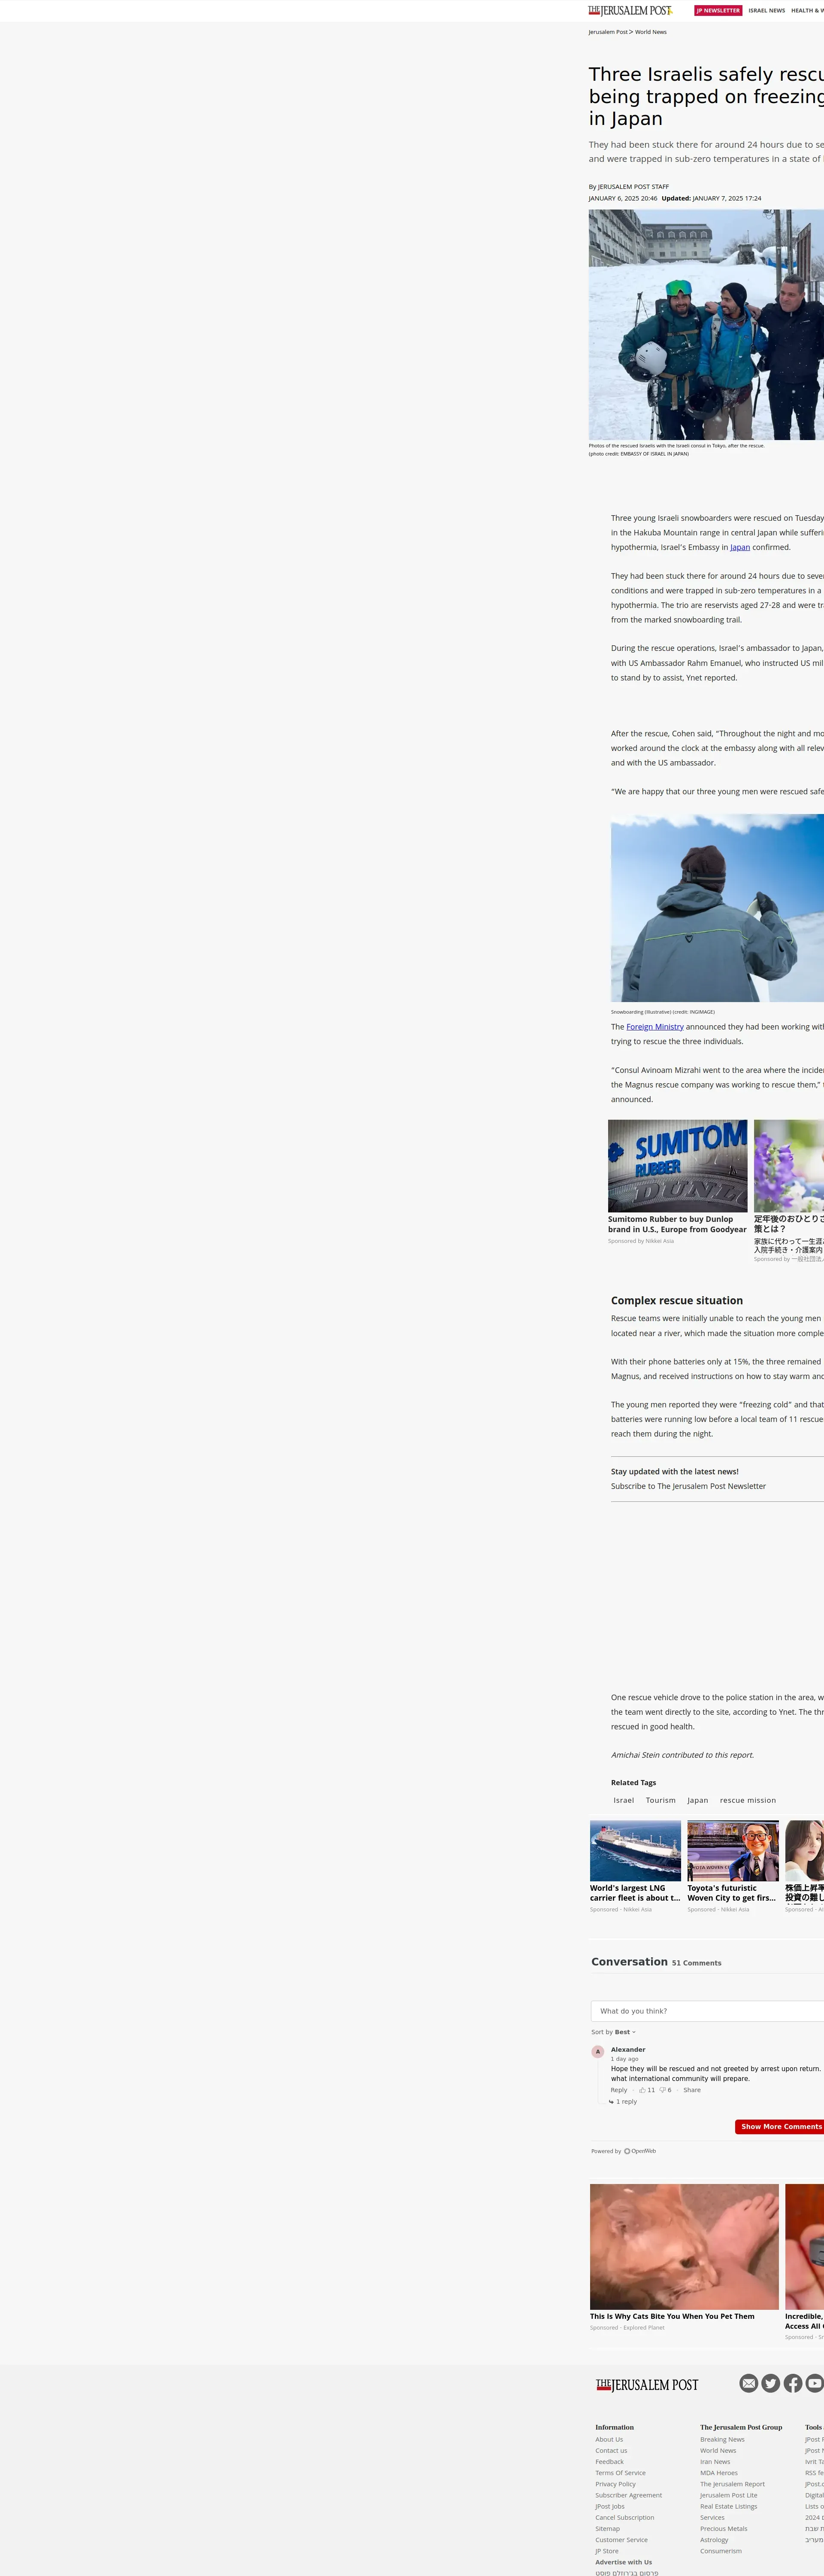The image size is (824, 2576).
Task: Click the footer Jerusalem Post logo
Action: [647, 2385]
